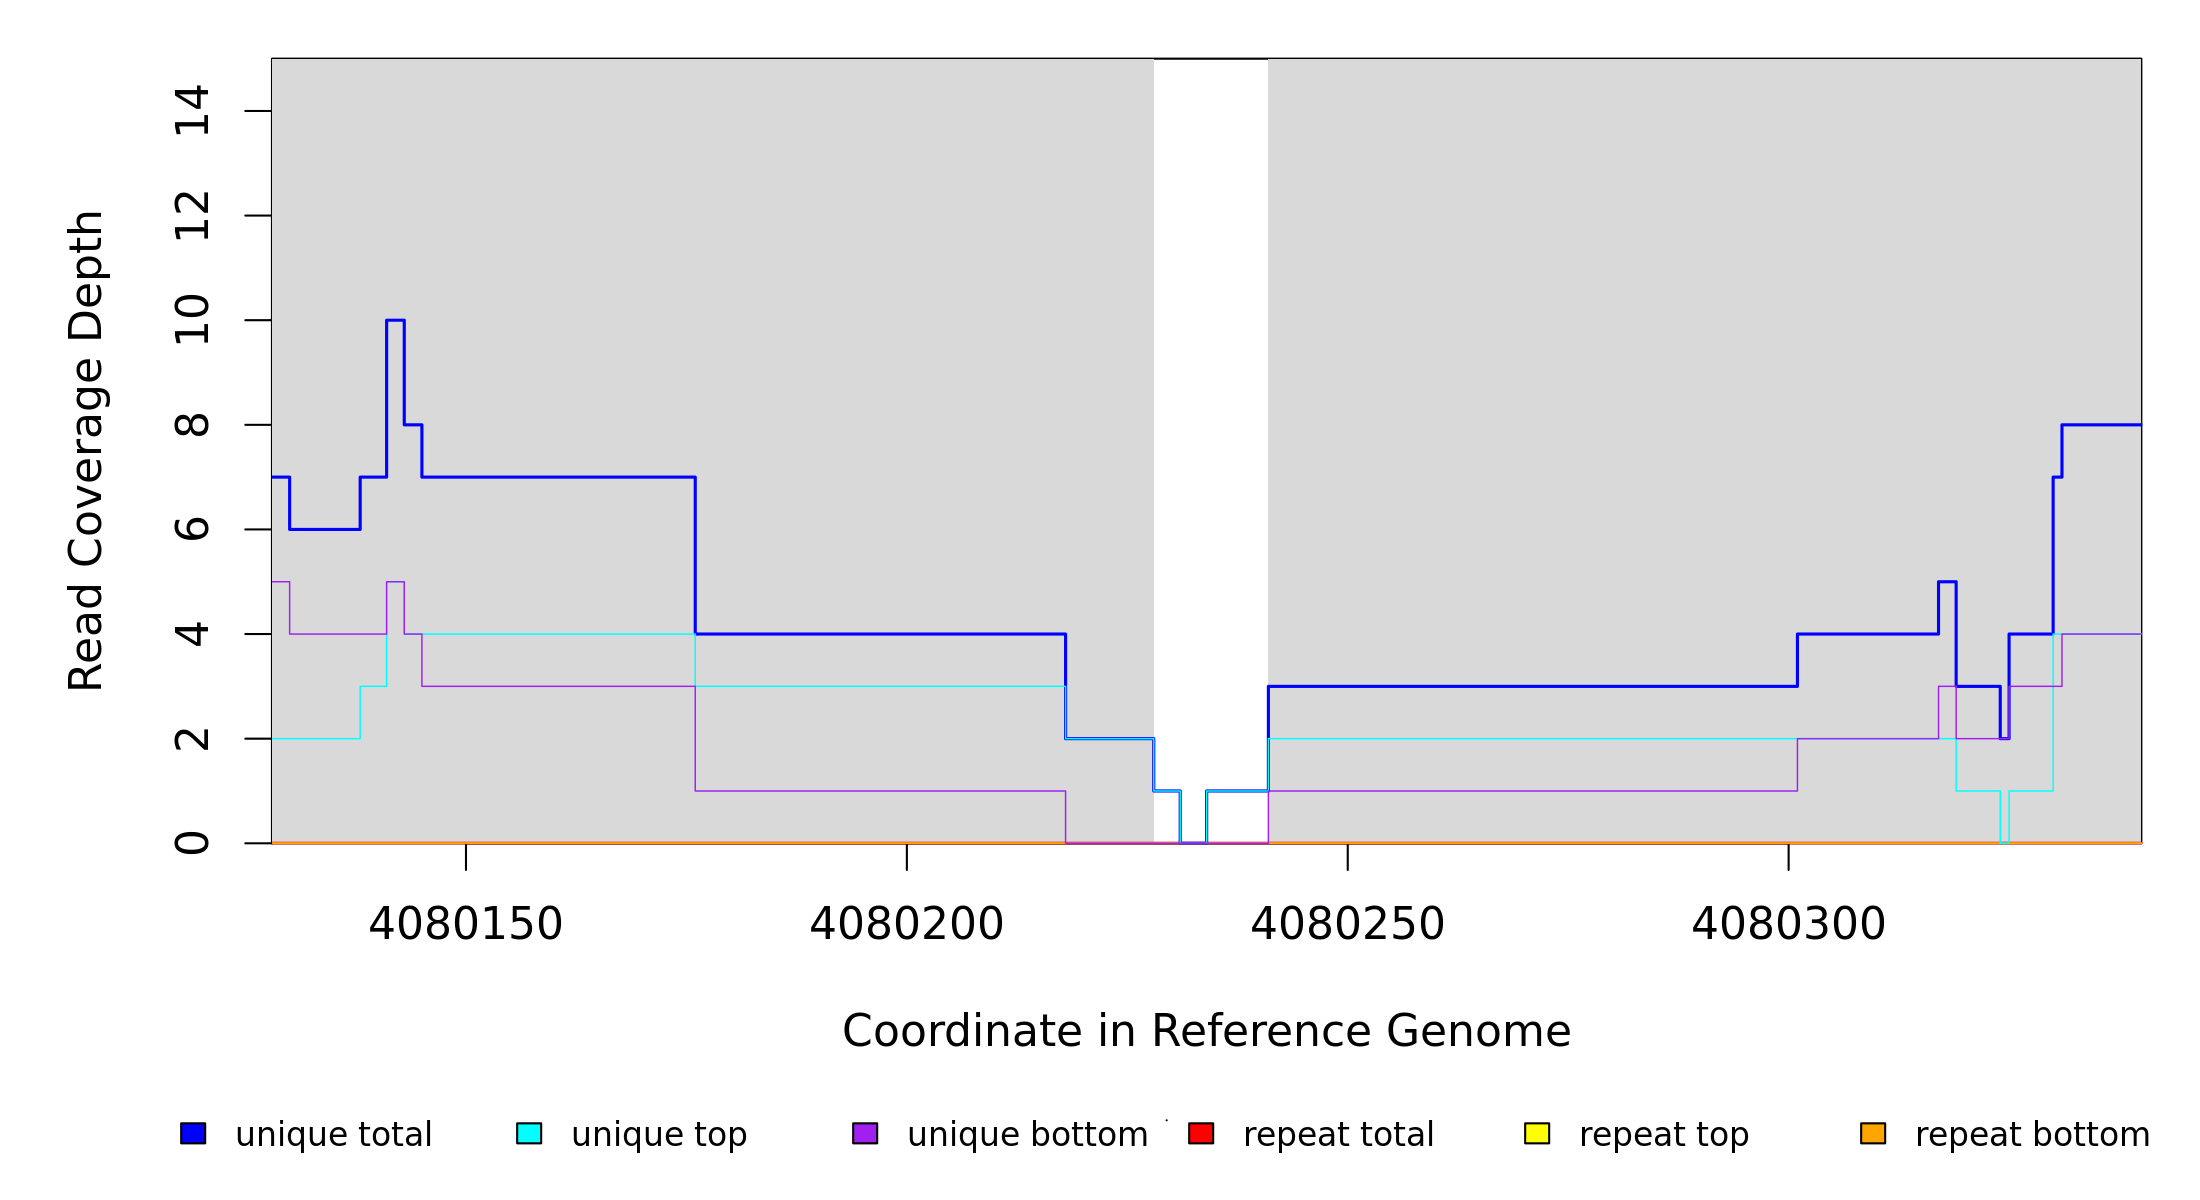Click the white unshaded gap region in plot
This screenshot has width=2200, height=1200.
tap(1210, 400)
